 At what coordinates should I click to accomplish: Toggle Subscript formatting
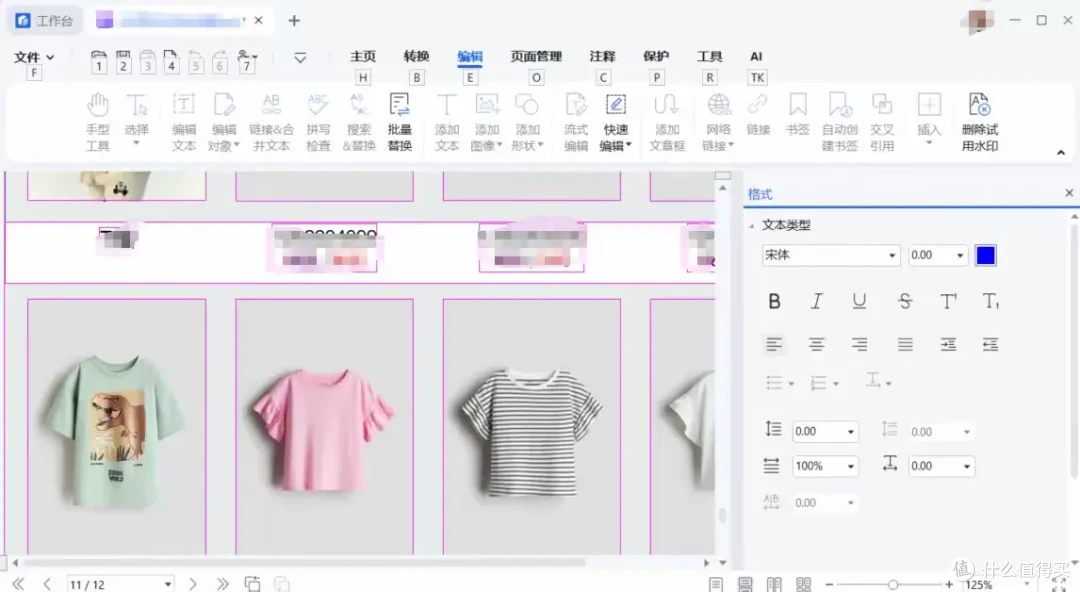click(x=990, y=301)
